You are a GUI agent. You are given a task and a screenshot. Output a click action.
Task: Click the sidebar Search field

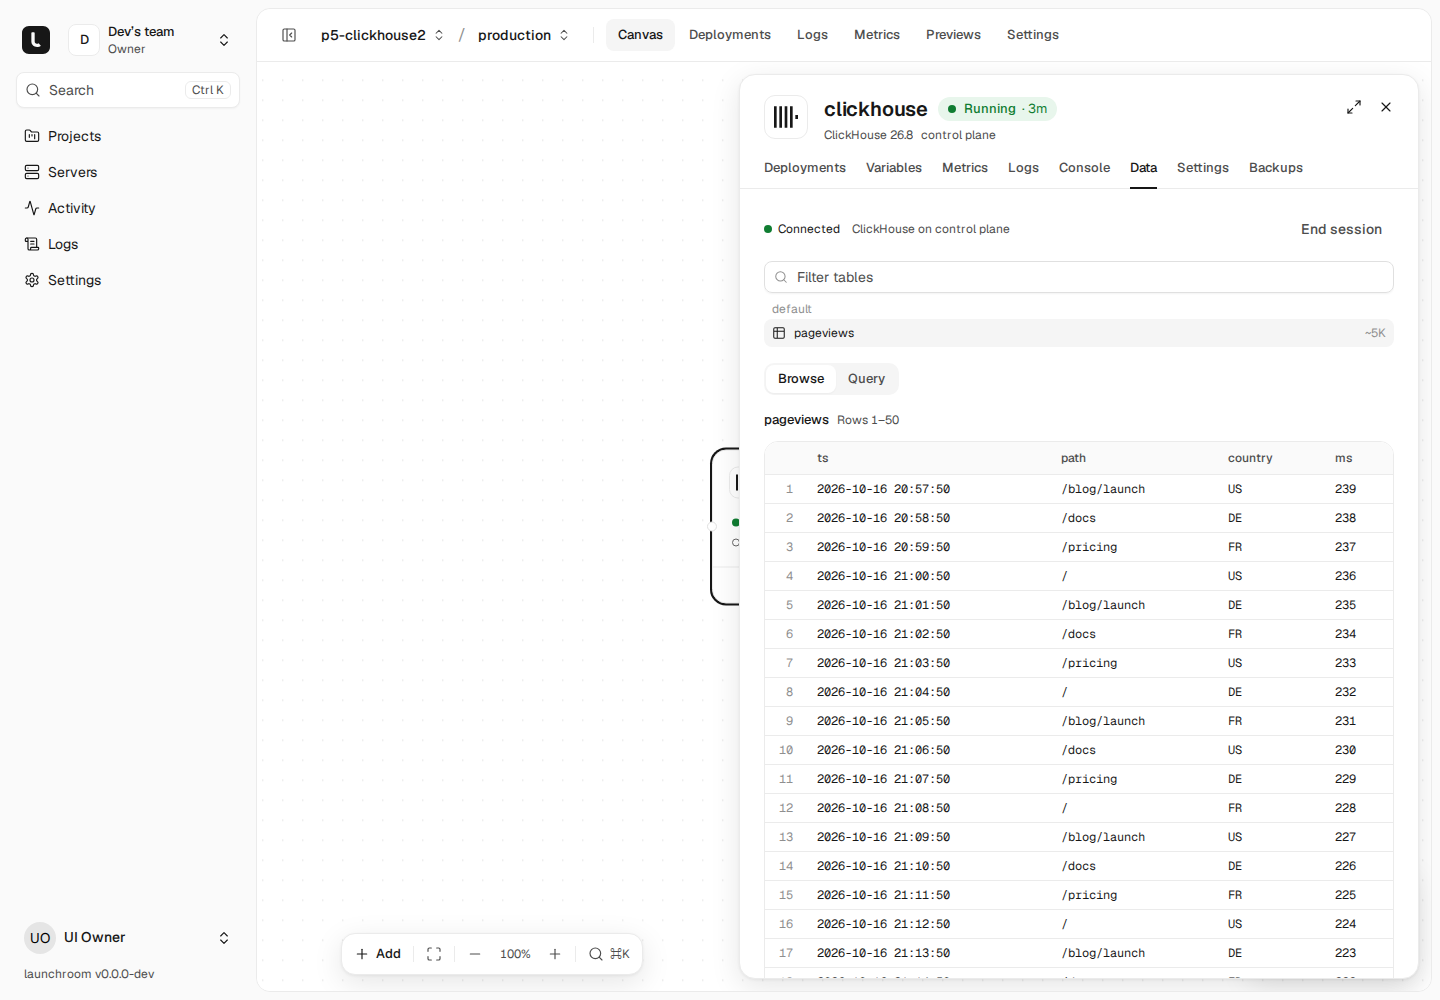(128, 90)
